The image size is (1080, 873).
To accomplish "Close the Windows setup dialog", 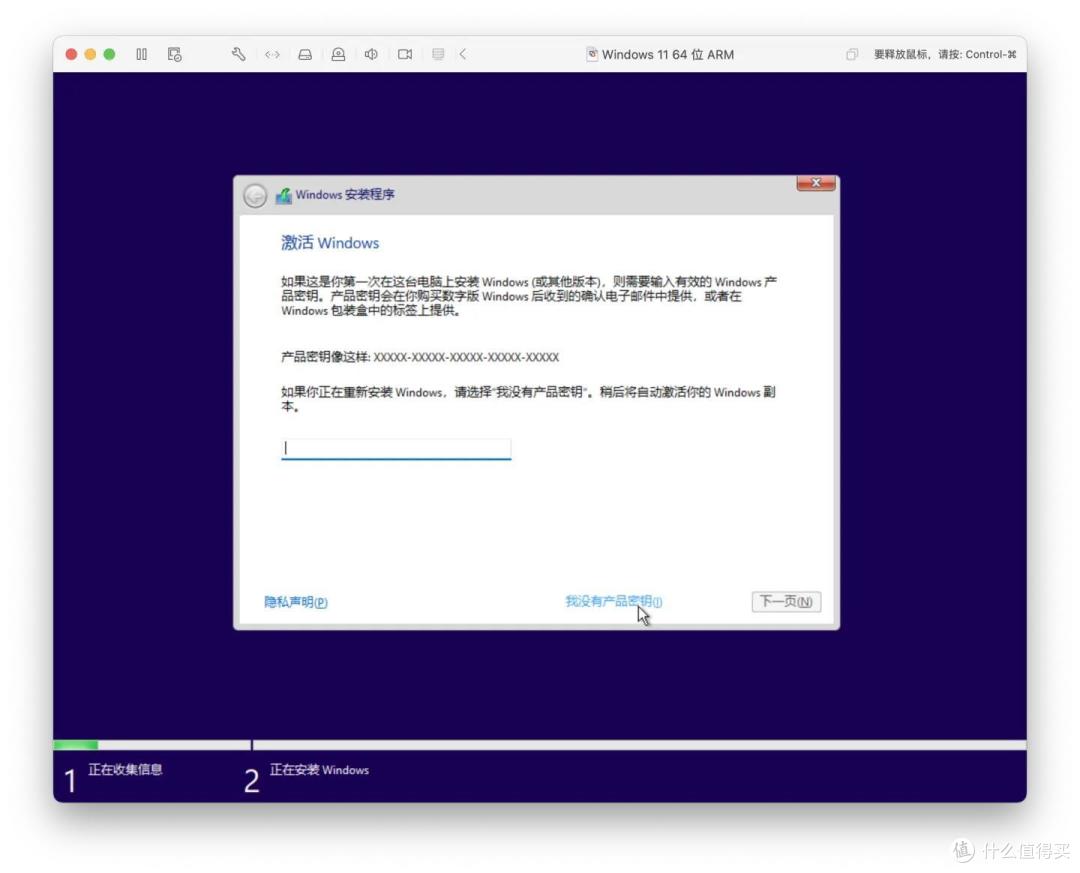I will [x=816, y=183].
